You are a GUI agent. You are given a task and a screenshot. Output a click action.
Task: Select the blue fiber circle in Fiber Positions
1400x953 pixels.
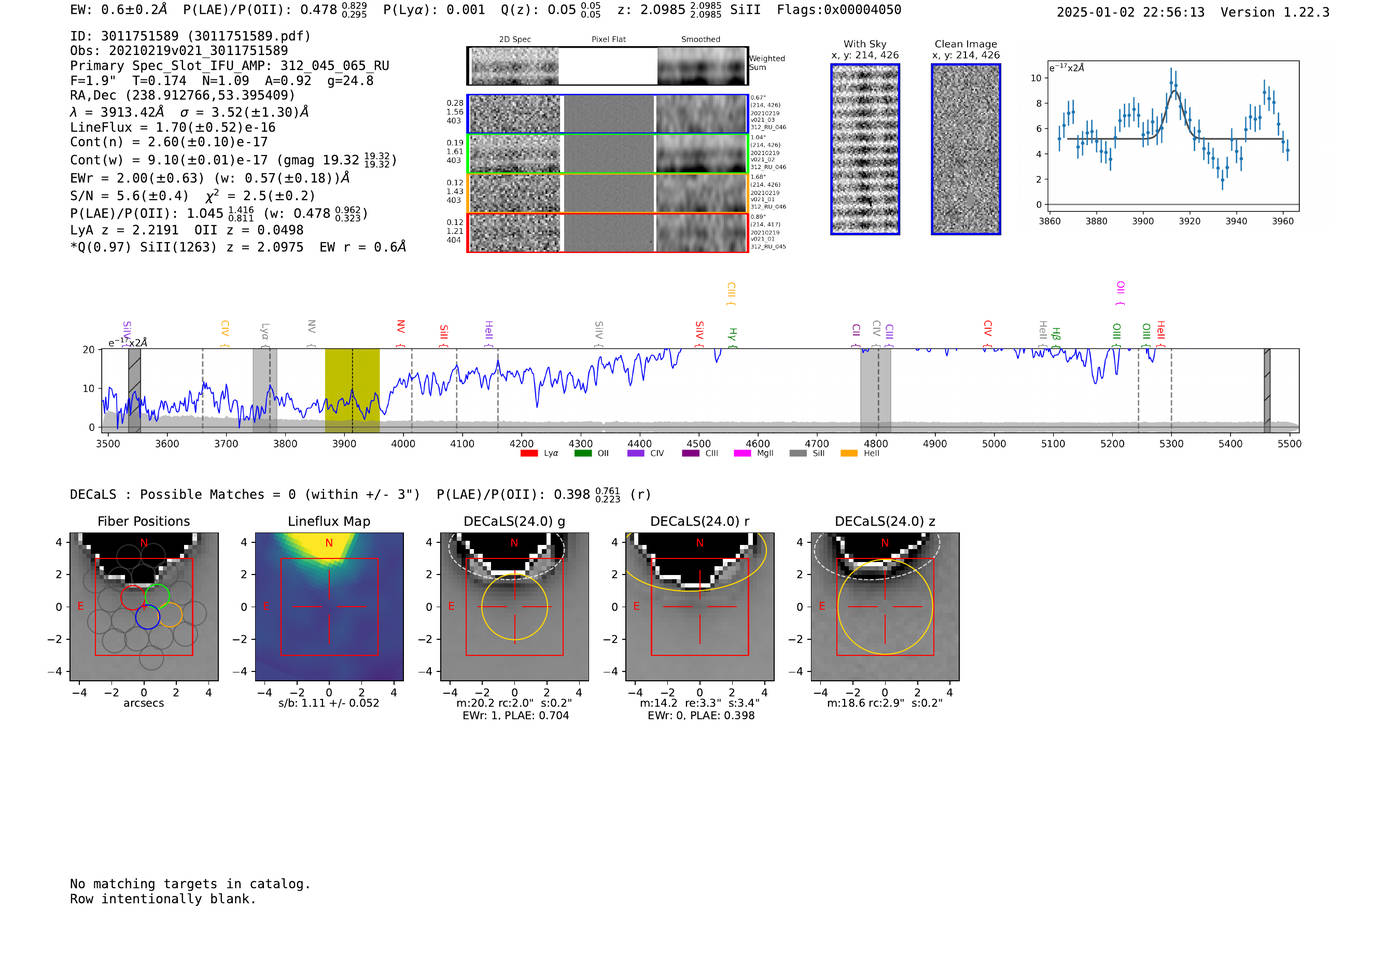pyautogui.click(x=147, y=617)
